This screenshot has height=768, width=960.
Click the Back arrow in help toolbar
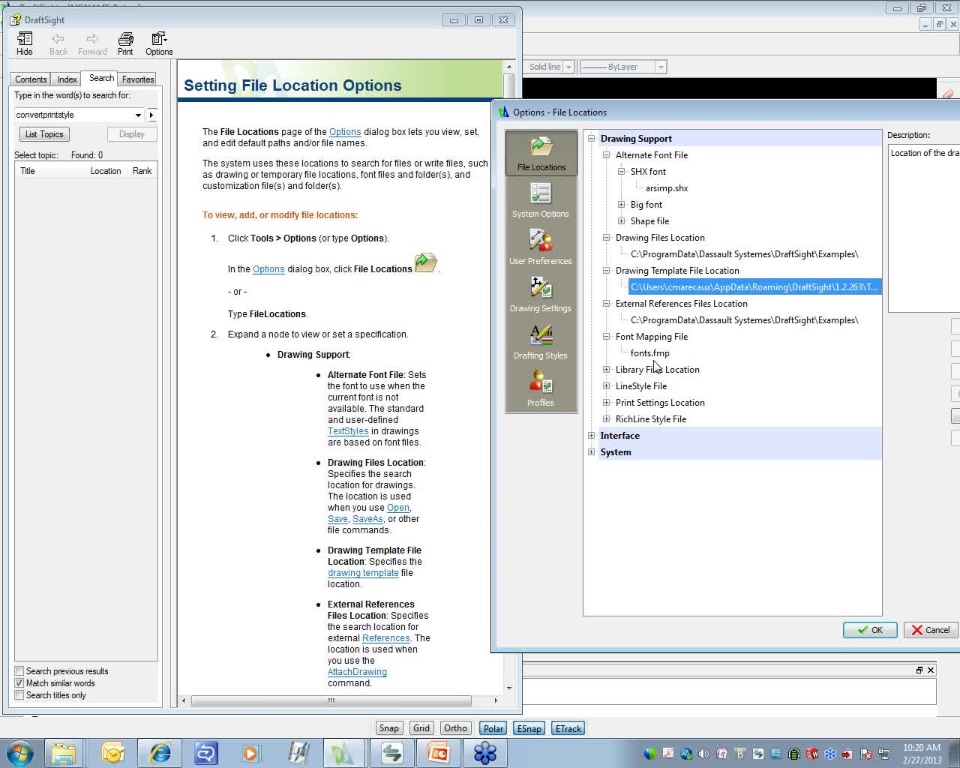pos(58,43)
